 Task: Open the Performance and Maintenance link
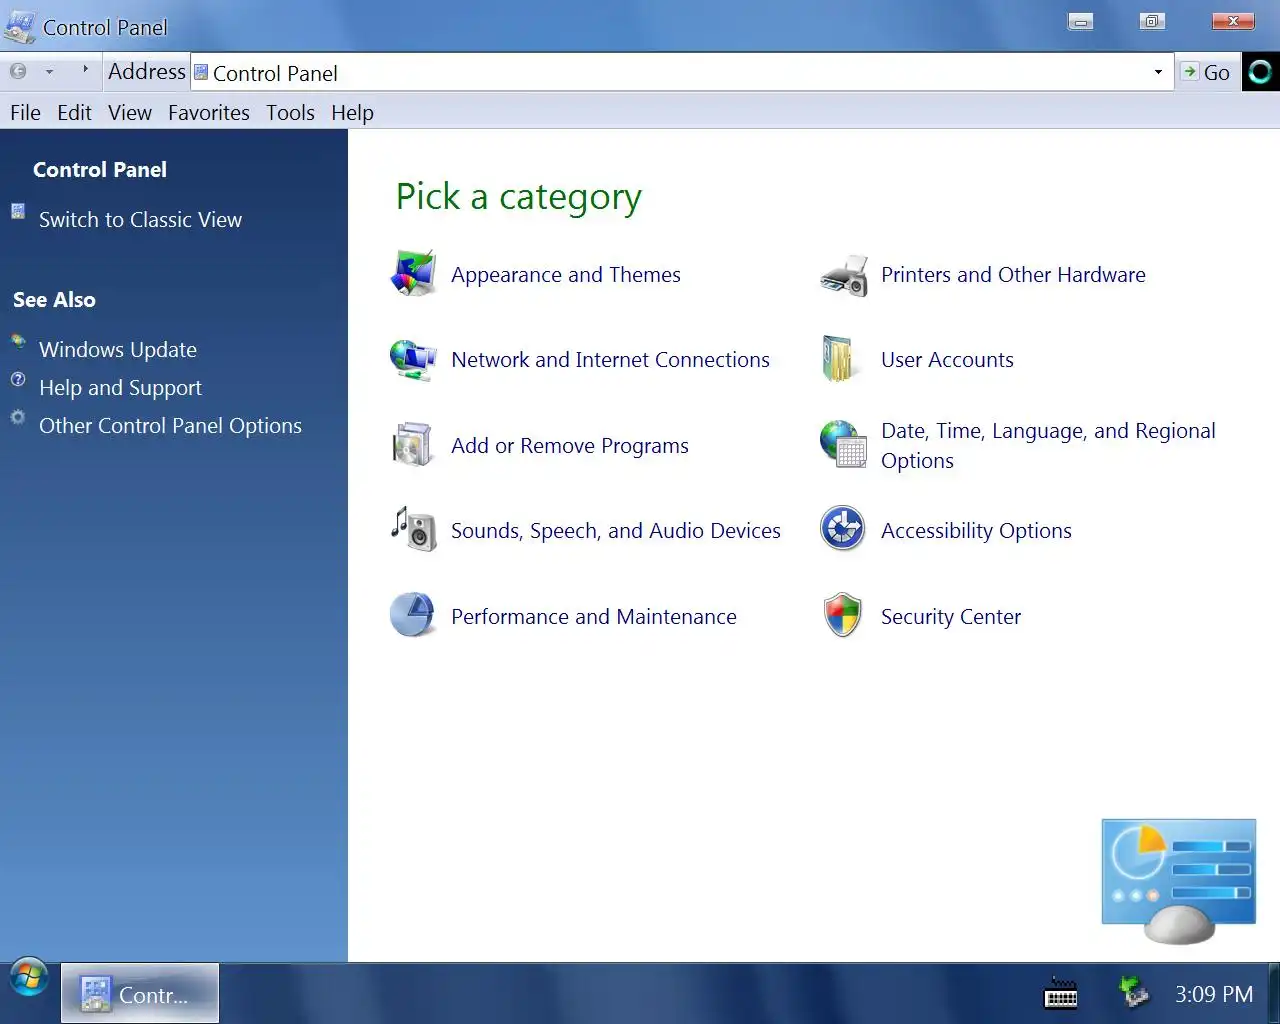tap(594, 617)
